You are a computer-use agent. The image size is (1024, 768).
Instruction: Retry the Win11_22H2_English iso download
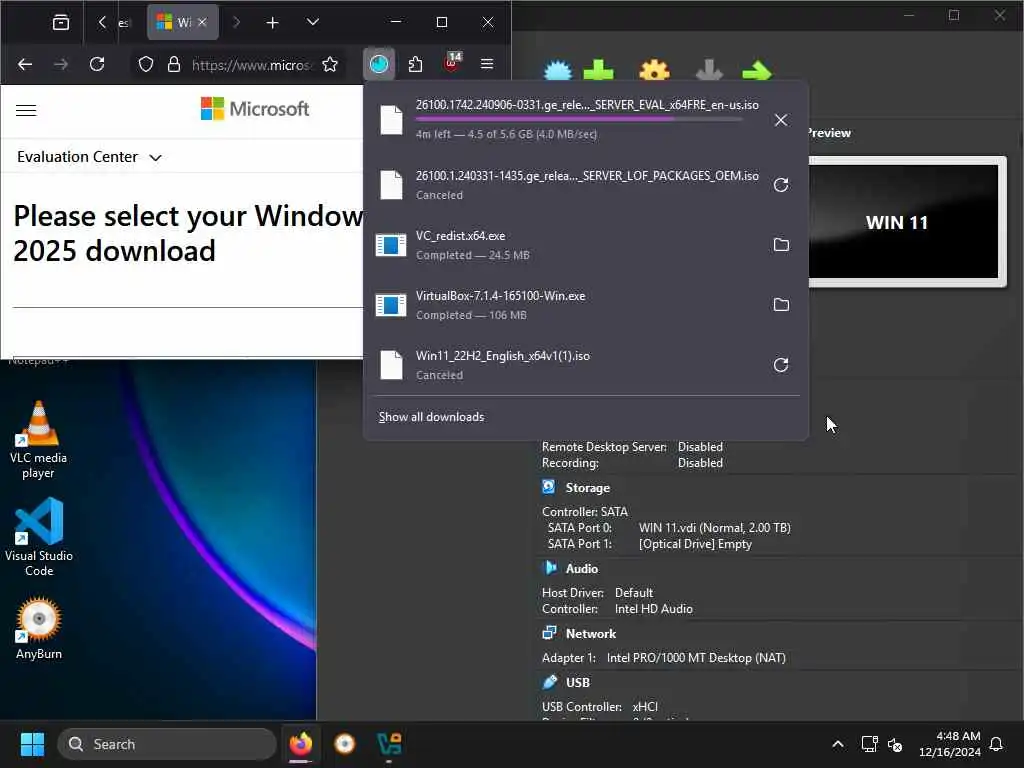point(781,365)
